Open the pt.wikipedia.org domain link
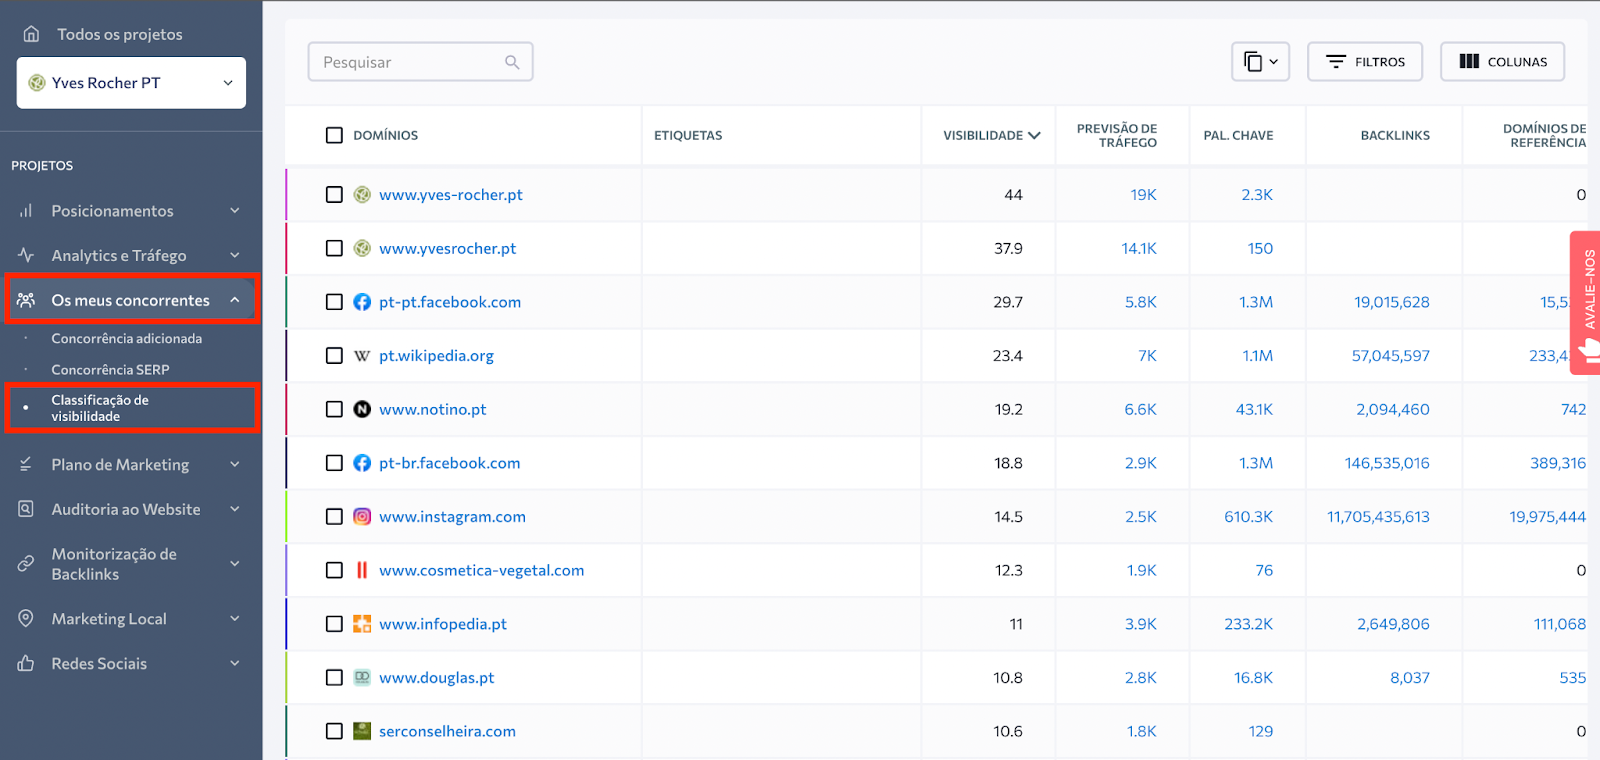1600x760 pixels. (437, 356)
